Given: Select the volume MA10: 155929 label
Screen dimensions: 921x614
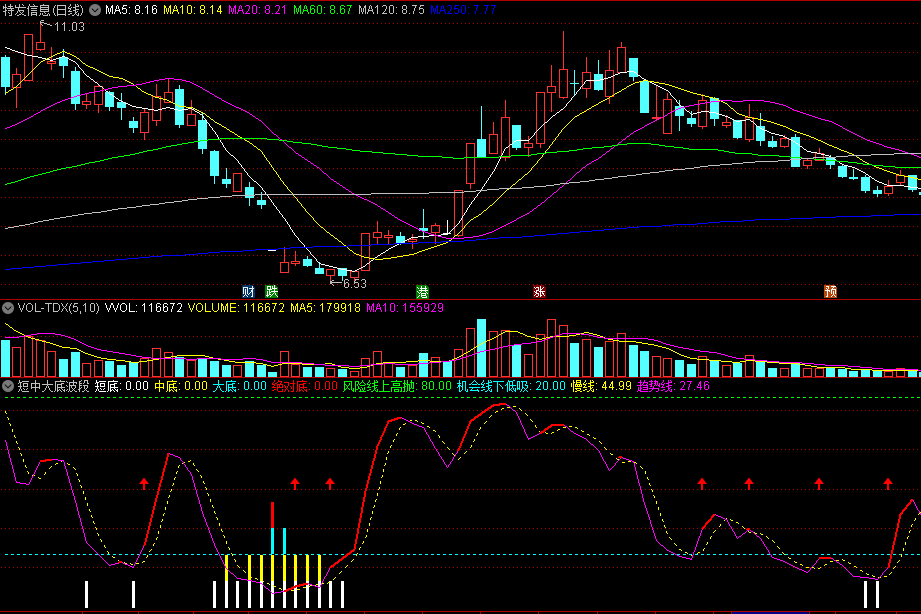Looking at the screenshot, I should 405,308.
